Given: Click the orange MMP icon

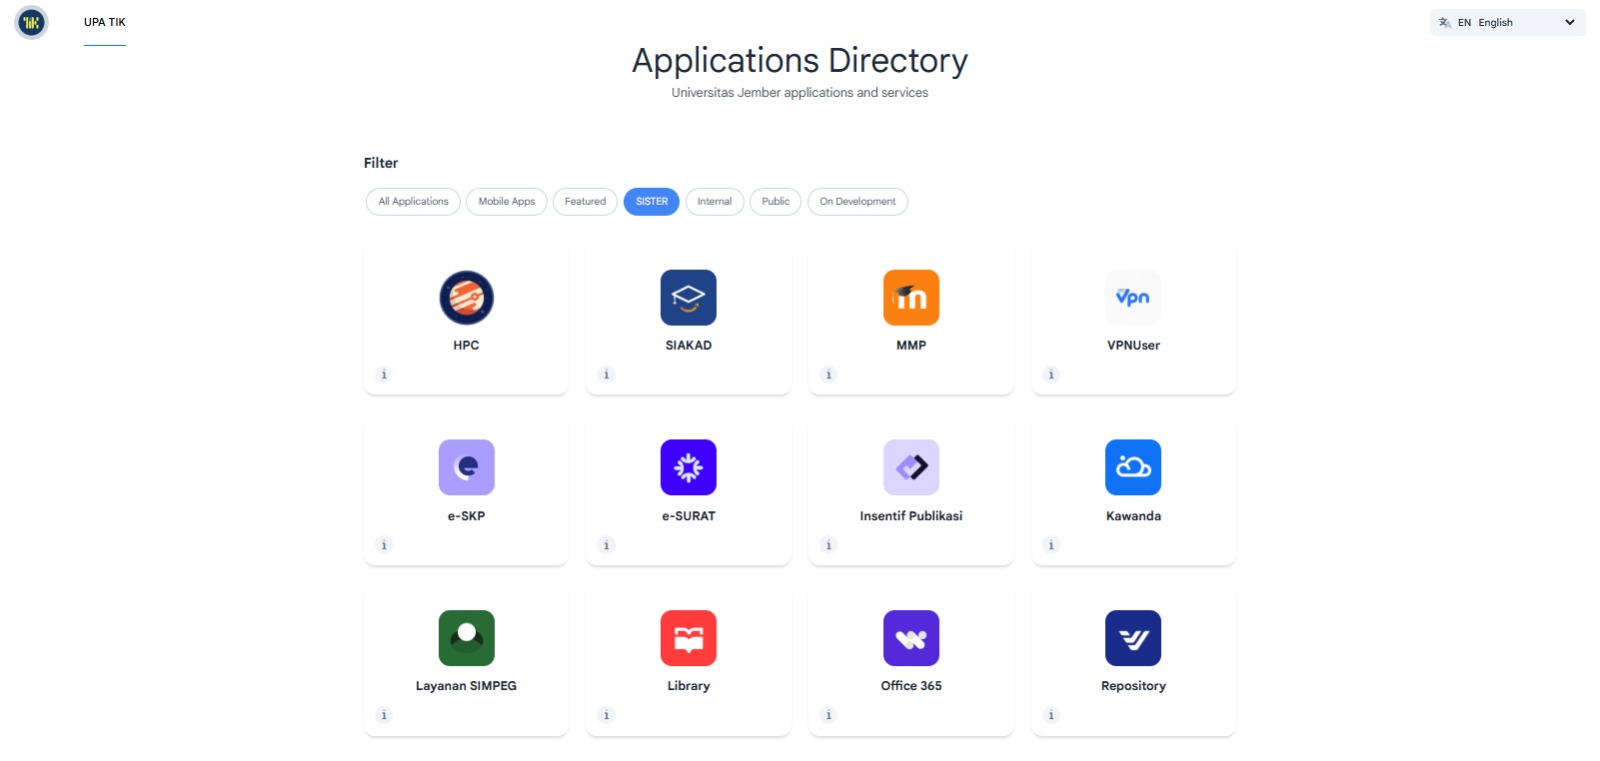Looking at the screenshot, I should point(911,298).
